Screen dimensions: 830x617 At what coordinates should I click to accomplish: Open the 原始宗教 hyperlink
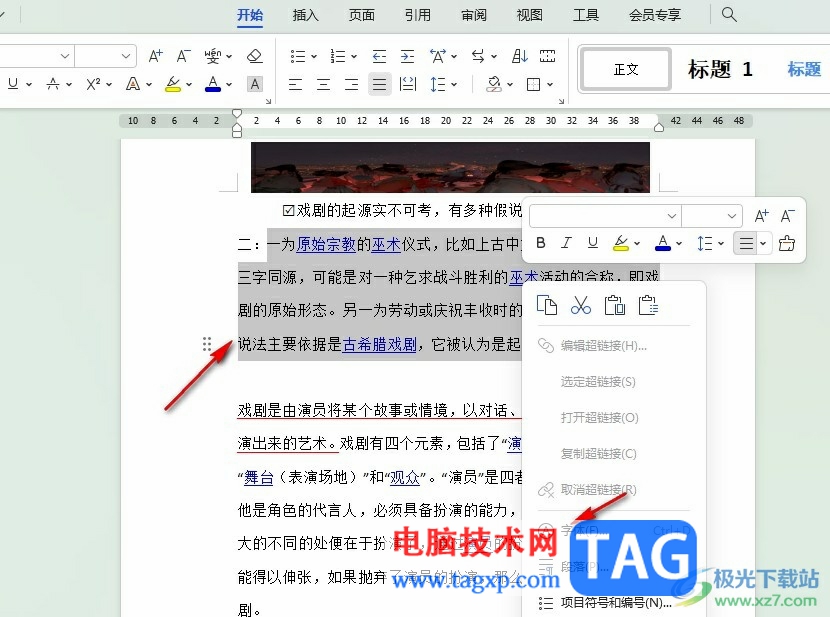click(x=326, y=244)
